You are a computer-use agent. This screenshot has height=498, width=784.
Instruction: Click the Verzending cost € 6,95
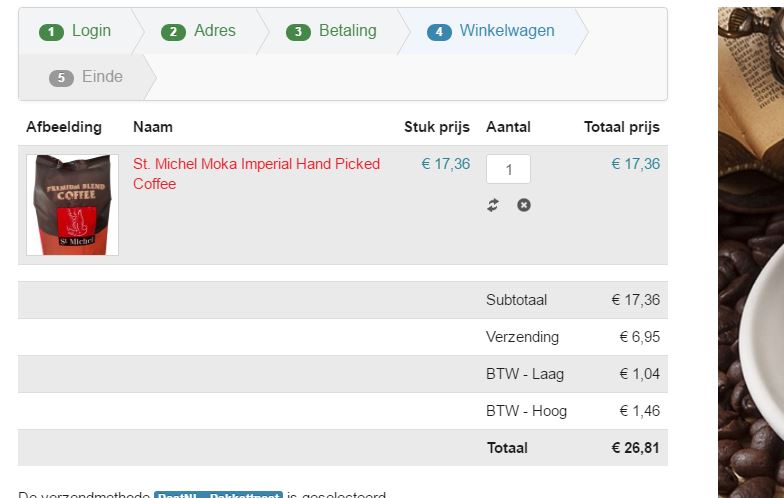(x=639, y=337)
